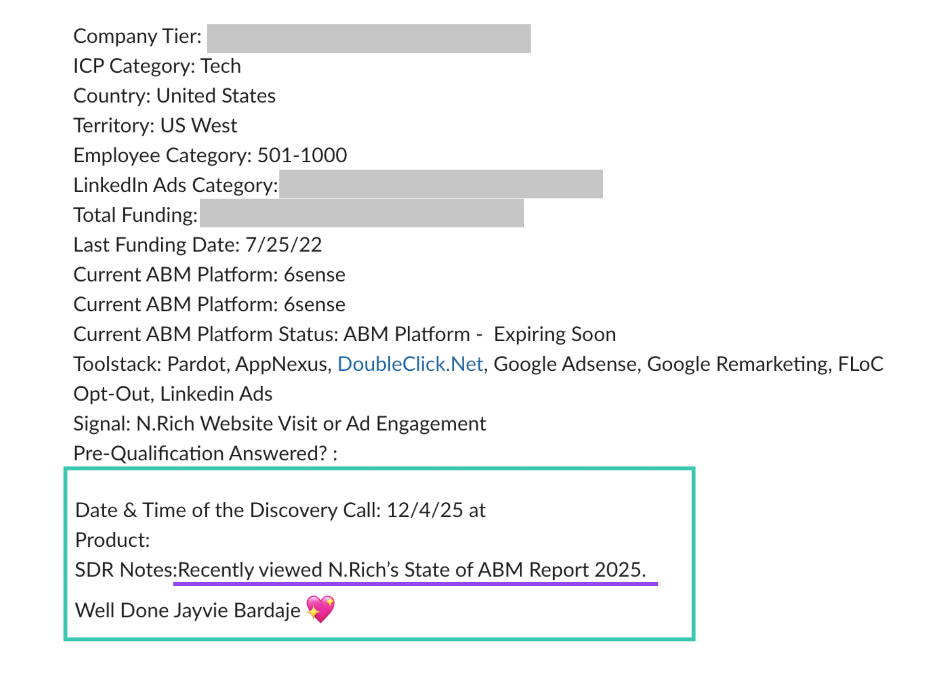Click the redacted Total Funding value
Screen dimensions: 950x687
[362, 214]
